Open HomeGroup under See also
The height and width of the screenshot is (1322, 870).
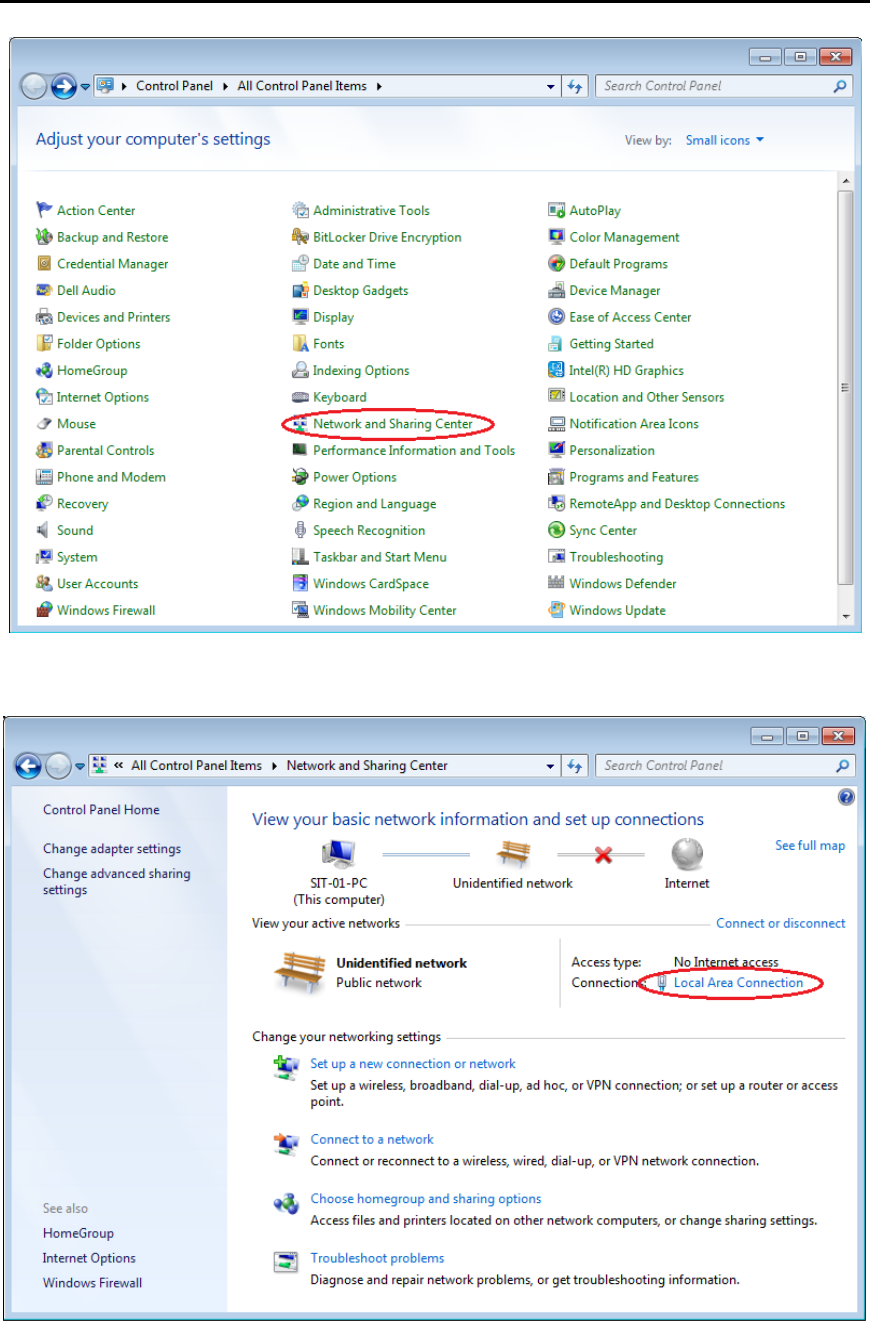pyautogui.click(x=78, y=1234)
